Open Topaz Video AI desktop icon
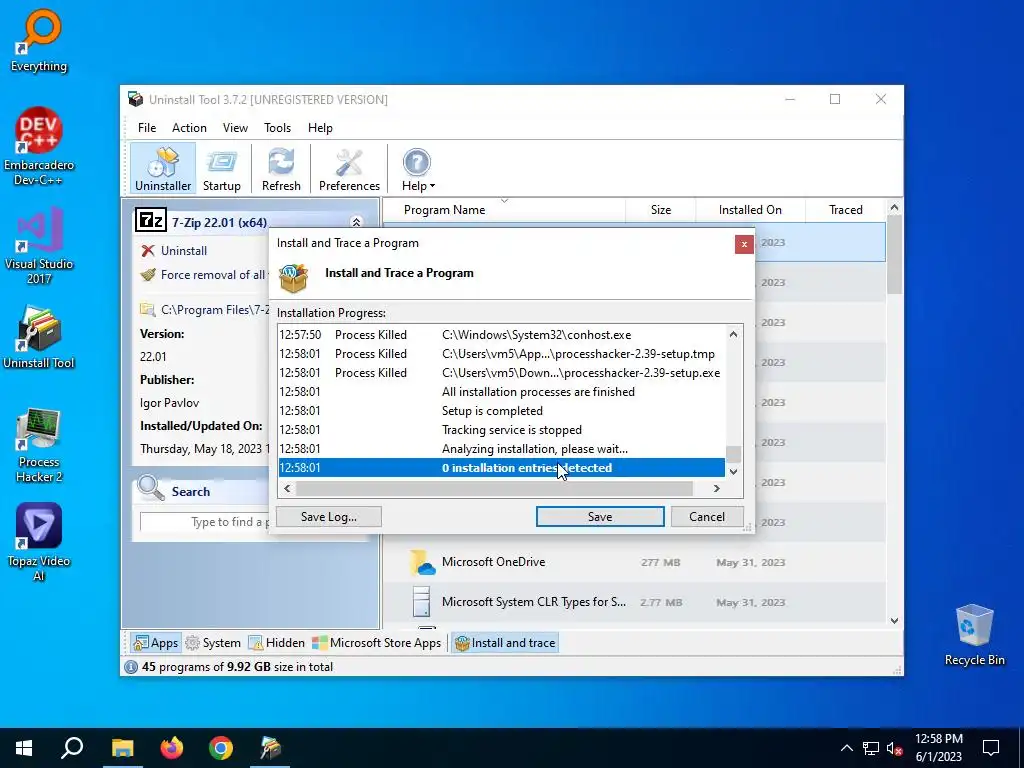1024x768 pixels. 39,542
